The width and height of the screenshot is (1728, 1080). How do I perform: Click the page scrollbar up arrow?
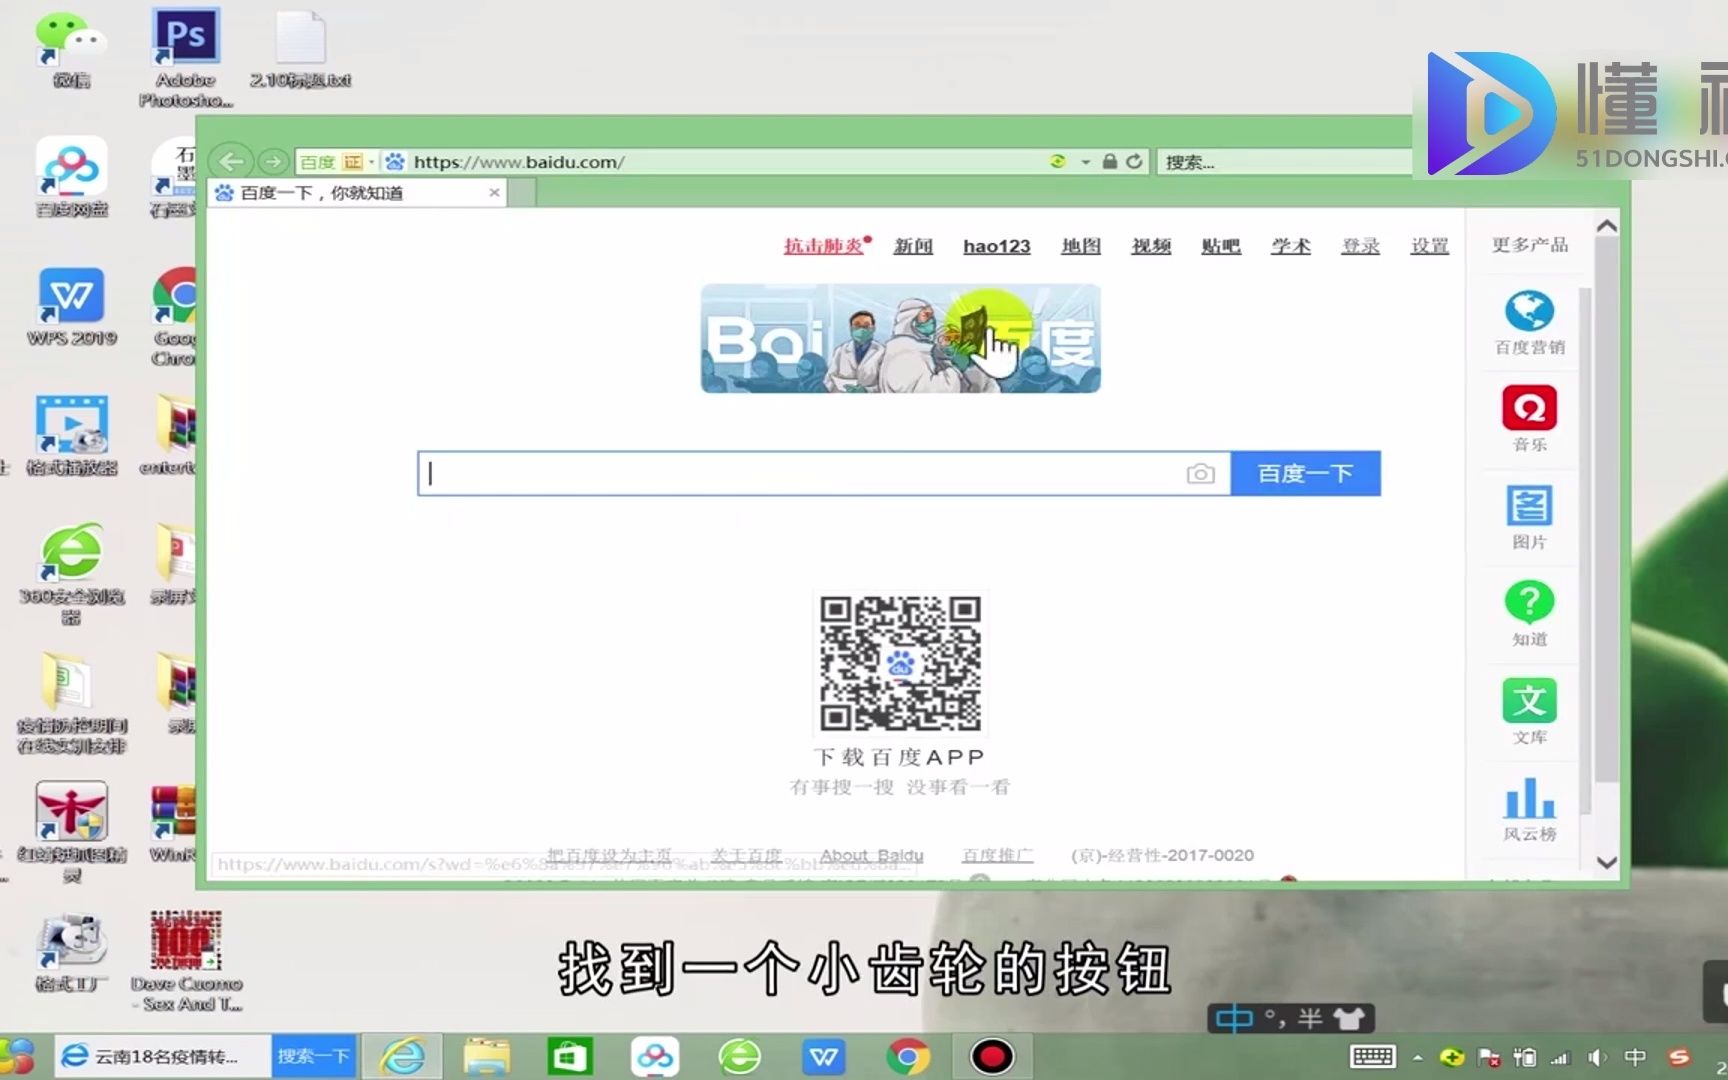[x=1607, y=226]
